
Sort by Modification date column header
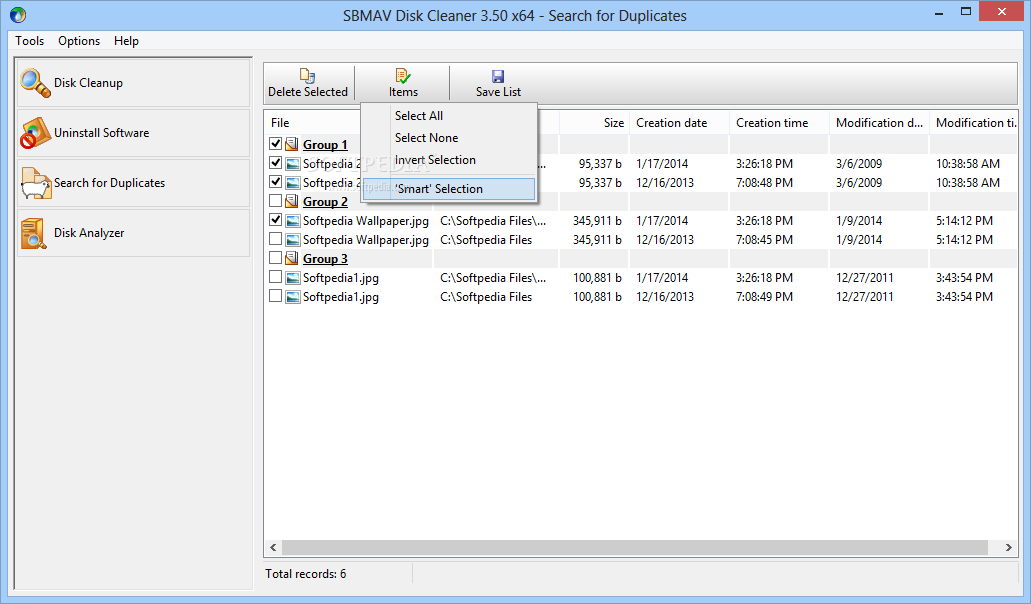(879, 123)
